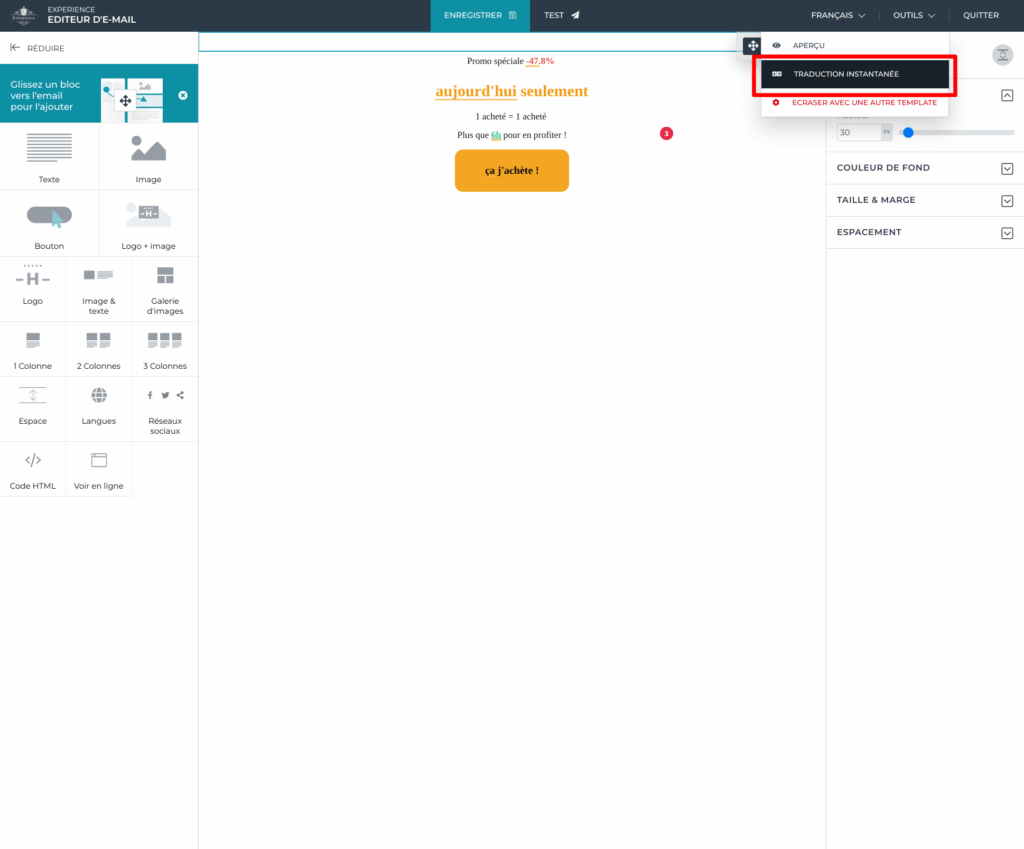The width and height of the screenshot is (1024, 849).
Task: Adjust the pixel size slider
Action: [x=908, y=131]
